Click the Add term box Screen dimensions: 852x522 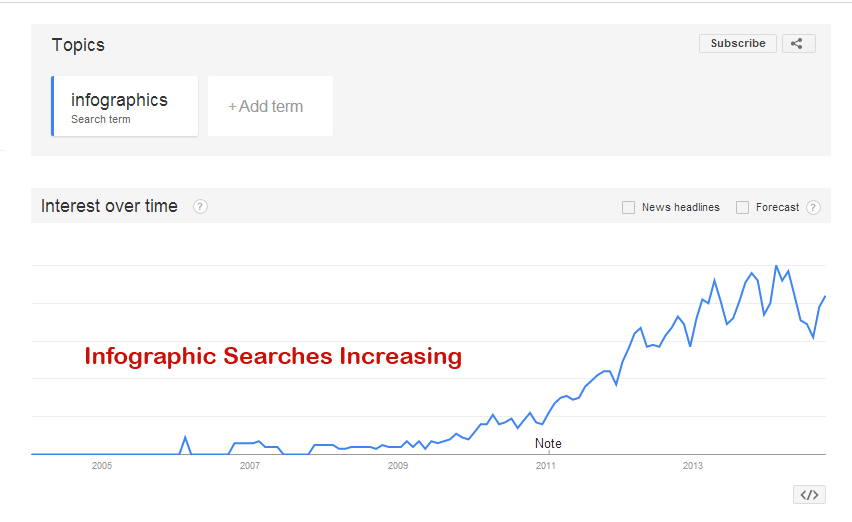pos(270,106)
